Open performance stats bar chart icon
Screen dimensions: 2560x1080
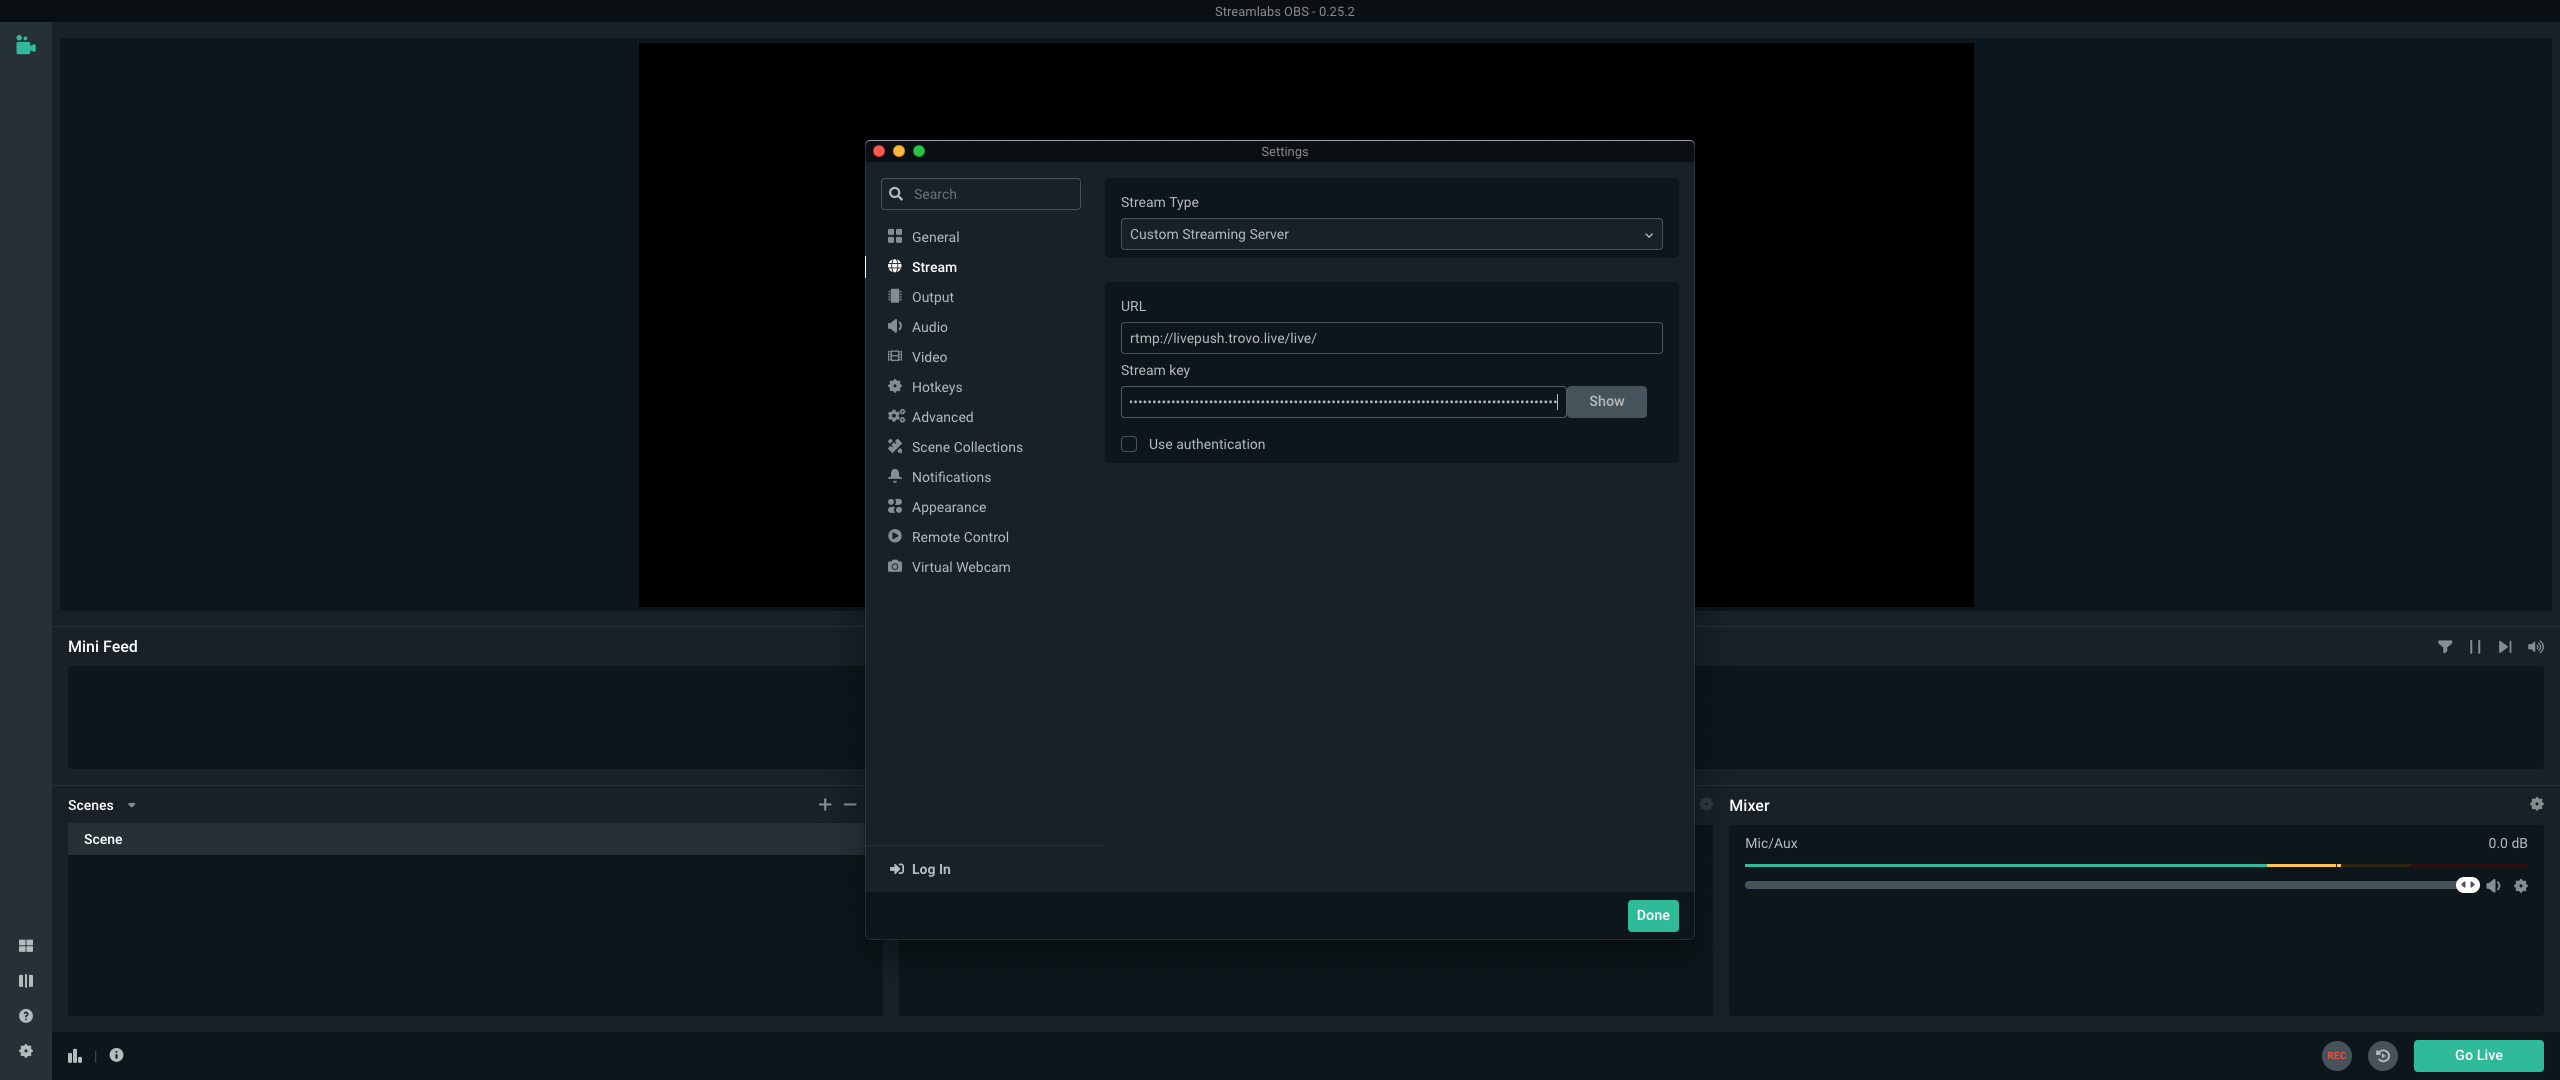pyautogui.click(x=75, y=1055)
